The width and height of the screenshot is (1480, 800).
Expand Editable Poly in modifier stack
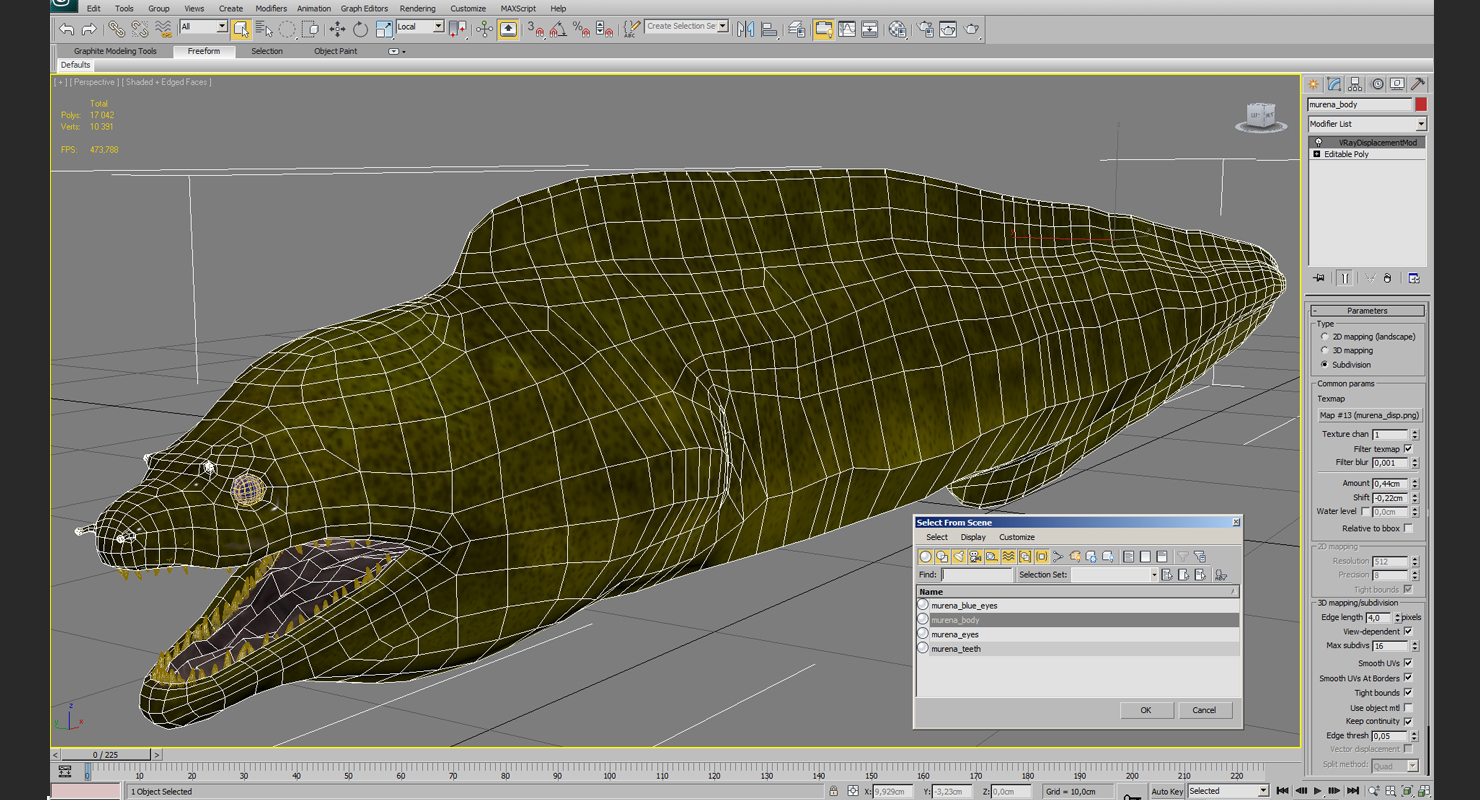tap(1317, 154)
